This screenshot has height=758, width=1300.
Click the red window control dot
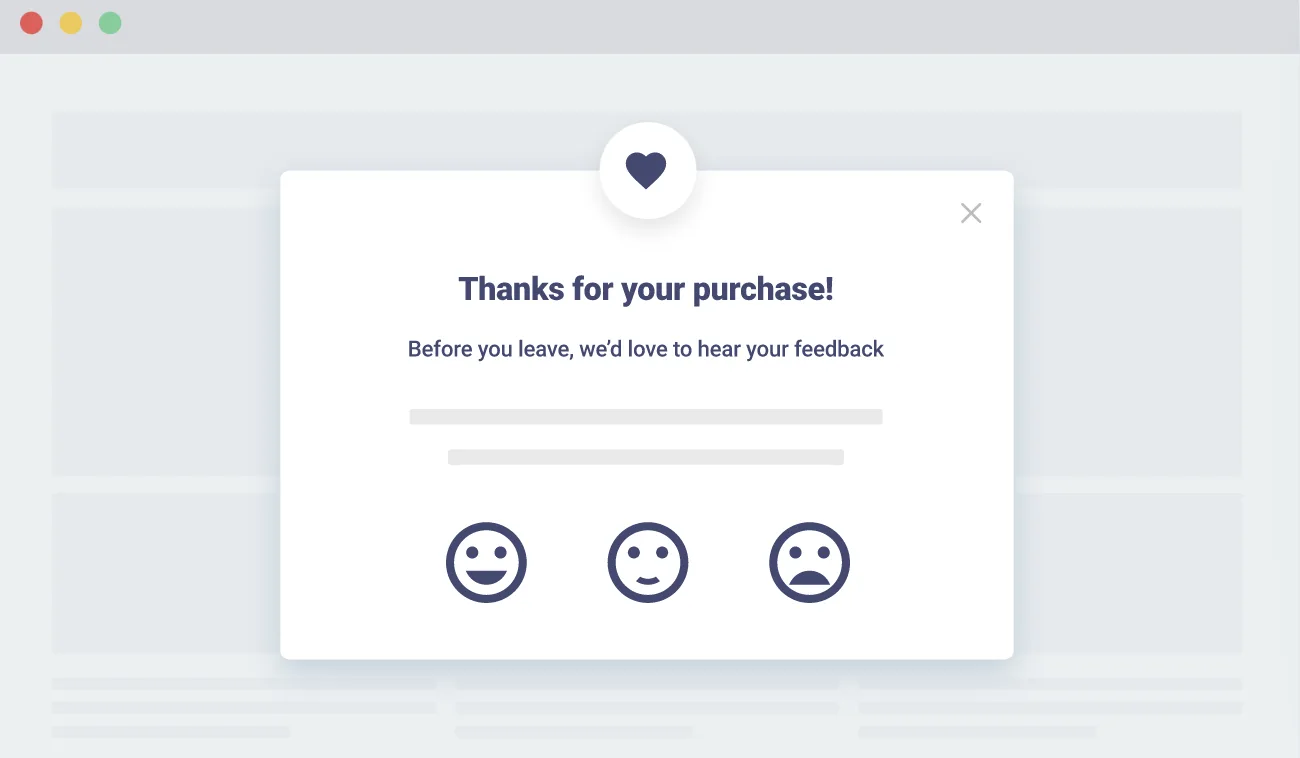pos(31,23)
